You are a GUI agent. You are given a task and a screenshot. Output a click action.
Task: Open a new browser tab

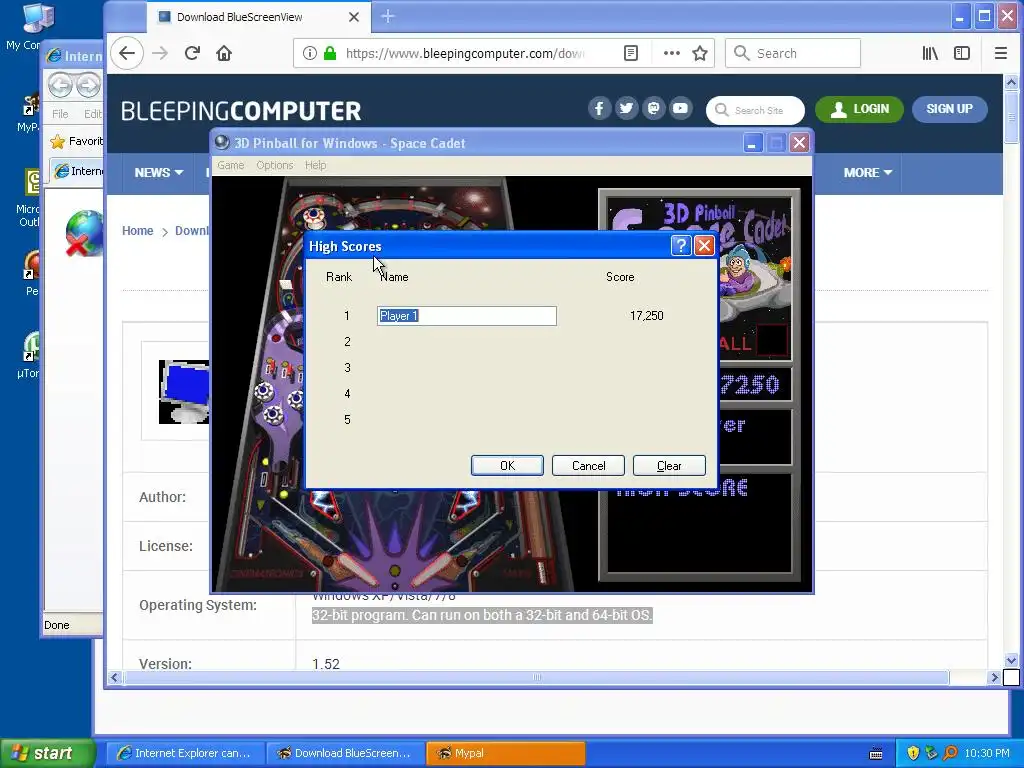(388, 16)
